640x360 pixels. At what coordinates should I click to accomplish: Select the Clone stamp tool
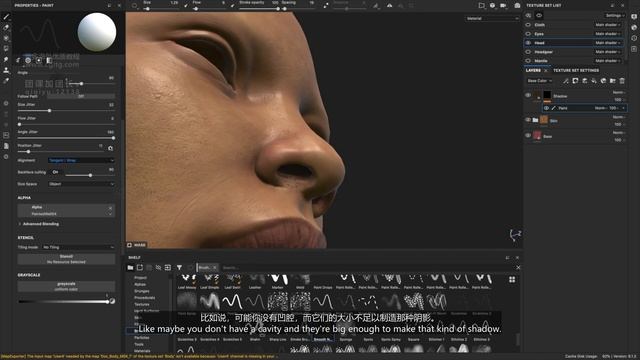point(6,70)
